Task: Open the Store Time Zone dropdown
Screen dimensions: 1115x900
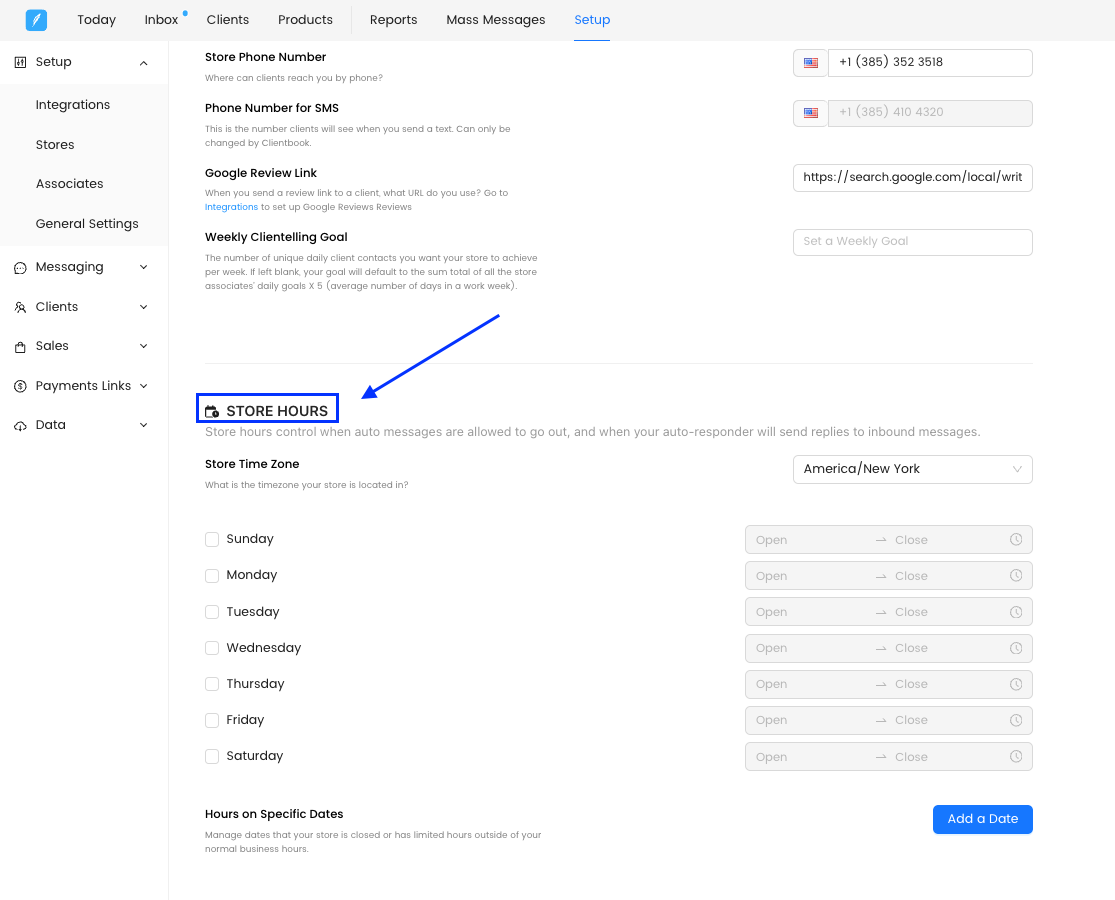Action: point(912,469)
